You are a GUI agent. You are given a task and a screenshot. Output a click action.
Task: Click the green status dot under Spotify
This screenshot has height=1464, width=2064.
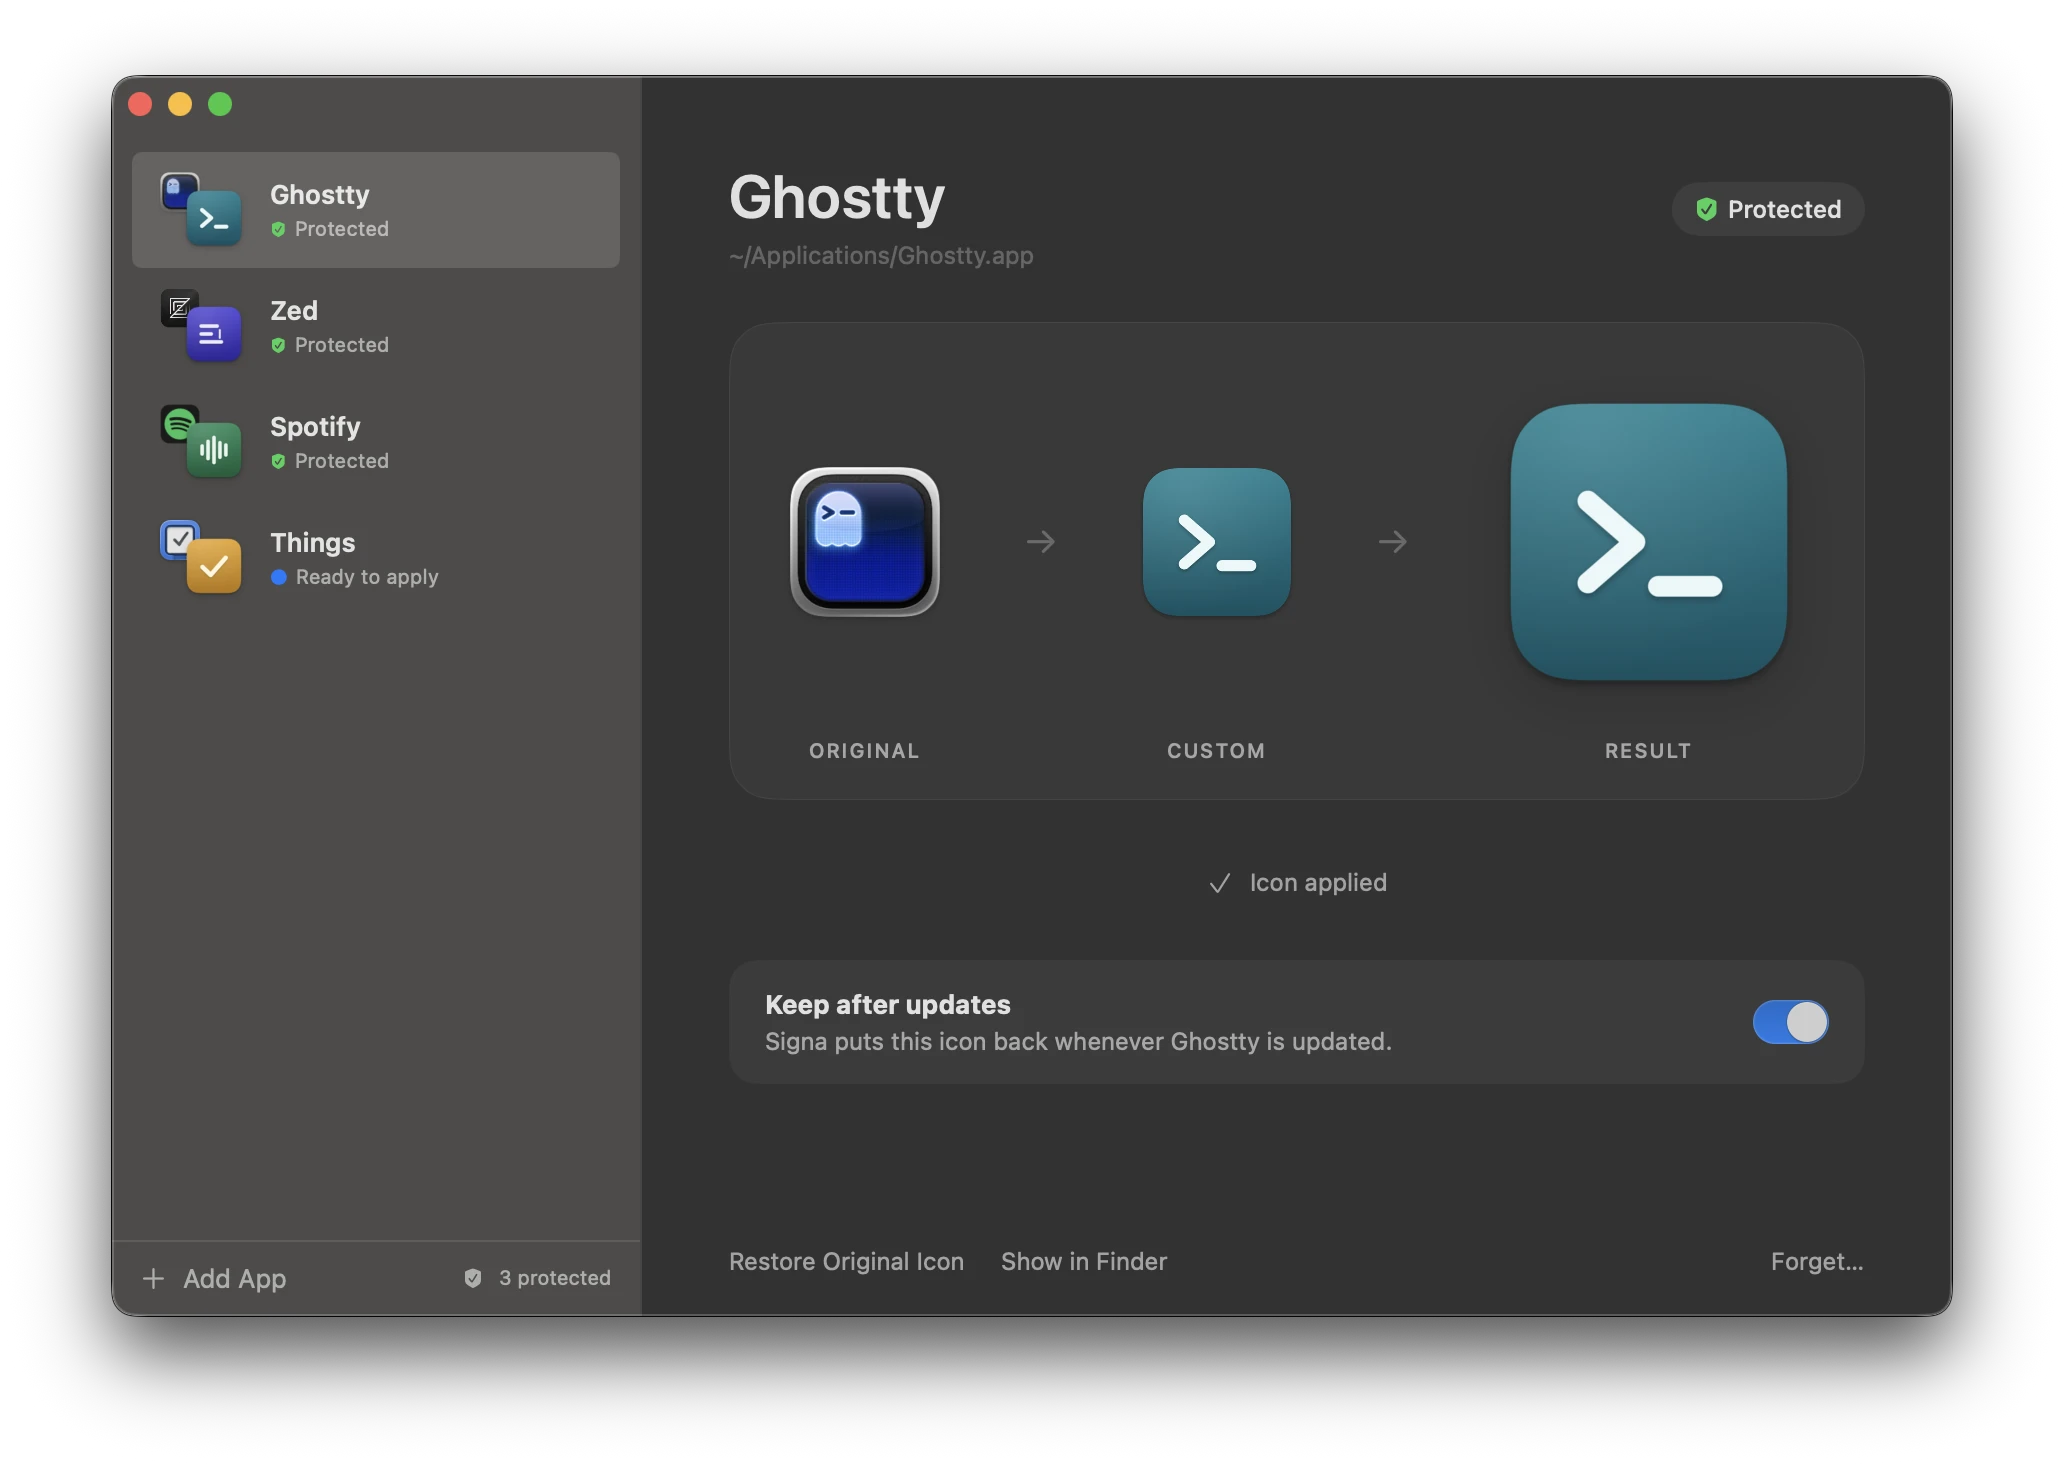point(278,461)
